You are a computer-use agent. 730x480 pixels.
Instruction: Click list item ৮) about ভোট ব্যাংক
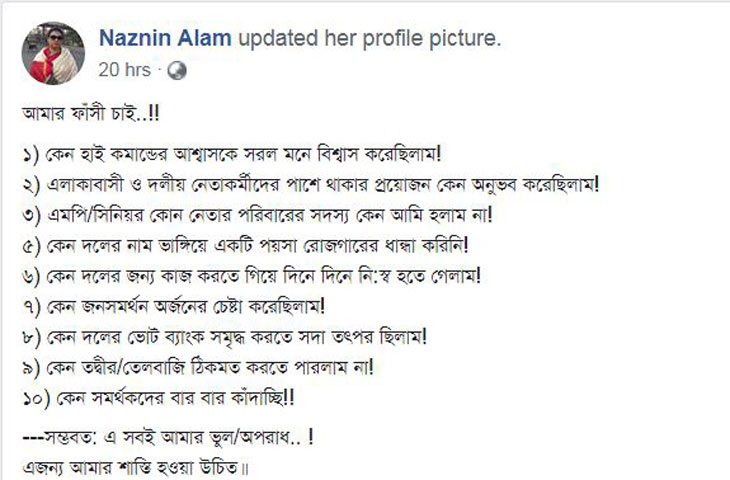[x=224, y=337]
